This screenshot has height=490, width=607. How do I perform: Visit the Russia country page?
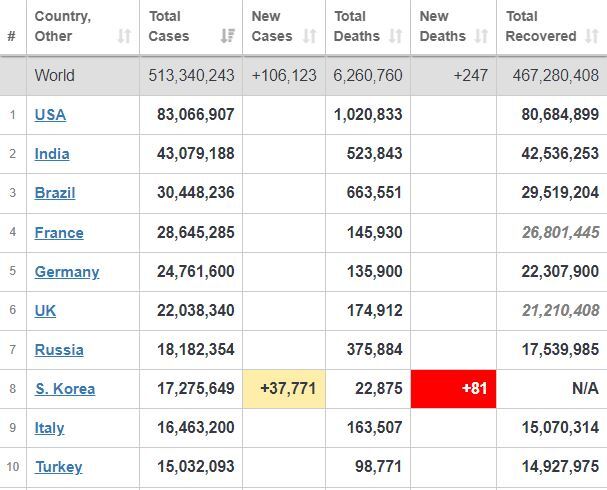point(59,350)
